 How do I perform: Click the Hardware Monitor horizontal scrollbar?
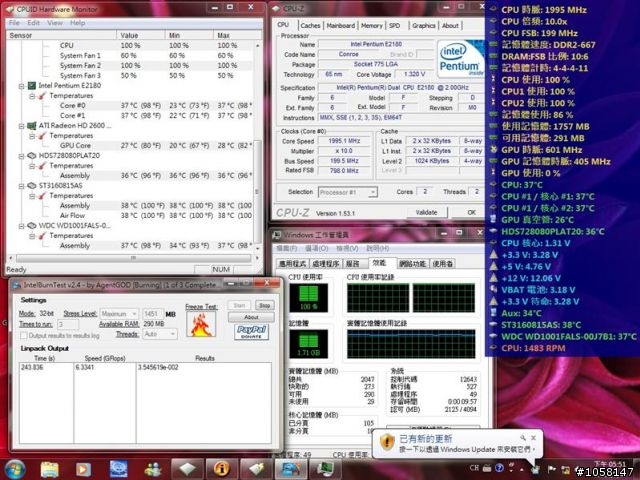coord(133,258)
